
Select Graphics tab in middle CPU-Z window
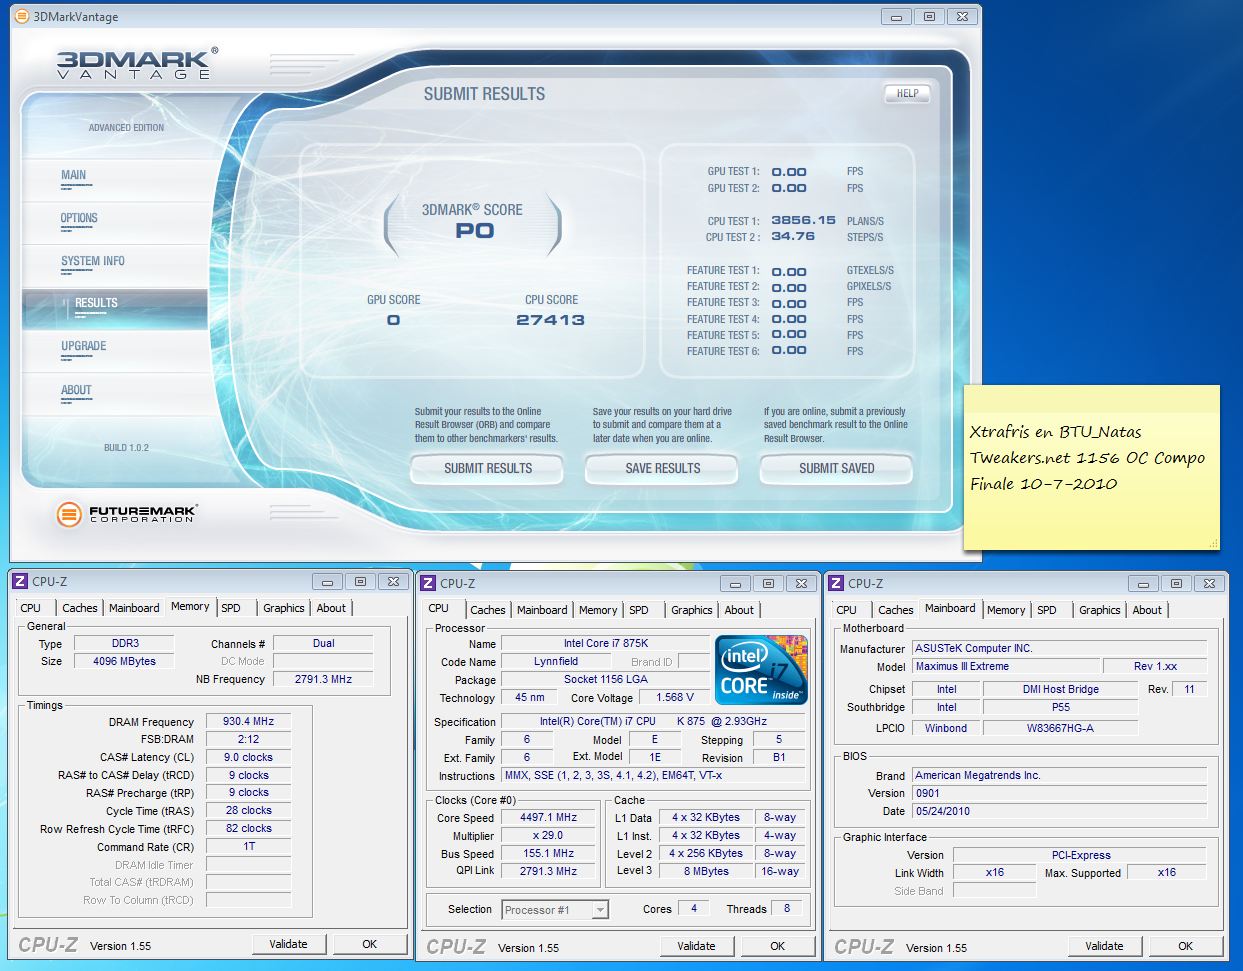[692, 610]
